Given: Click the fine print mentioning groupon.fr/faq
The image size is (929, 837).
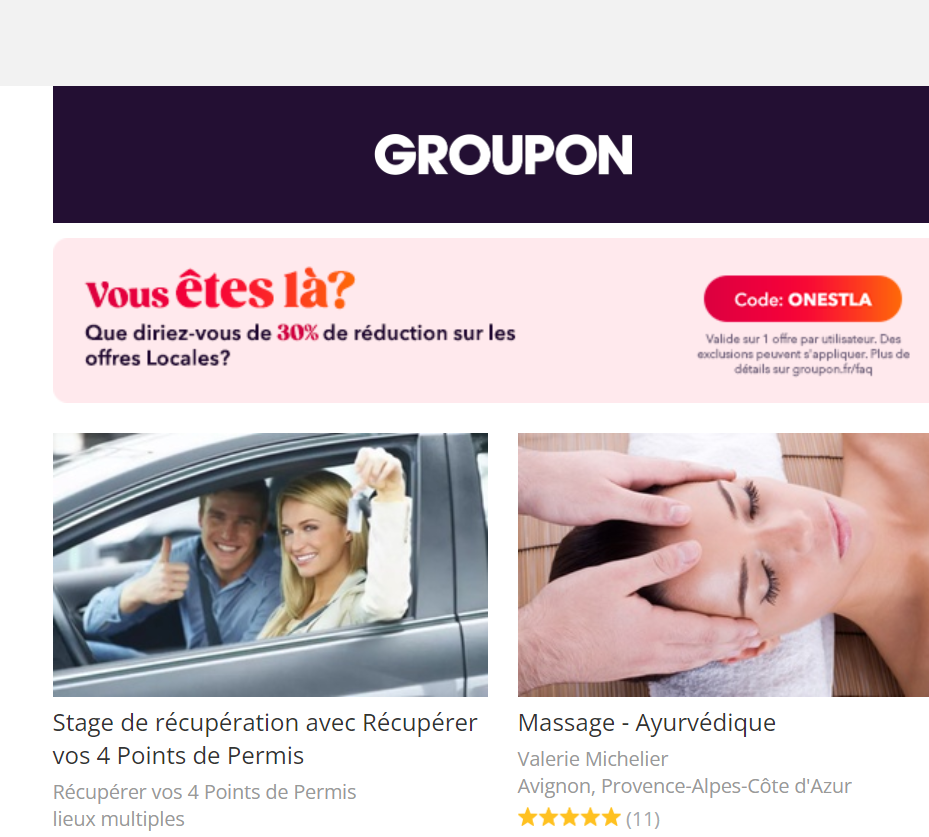Looking at the screenshot, I should pyautogui.click(x=803, y=354).
